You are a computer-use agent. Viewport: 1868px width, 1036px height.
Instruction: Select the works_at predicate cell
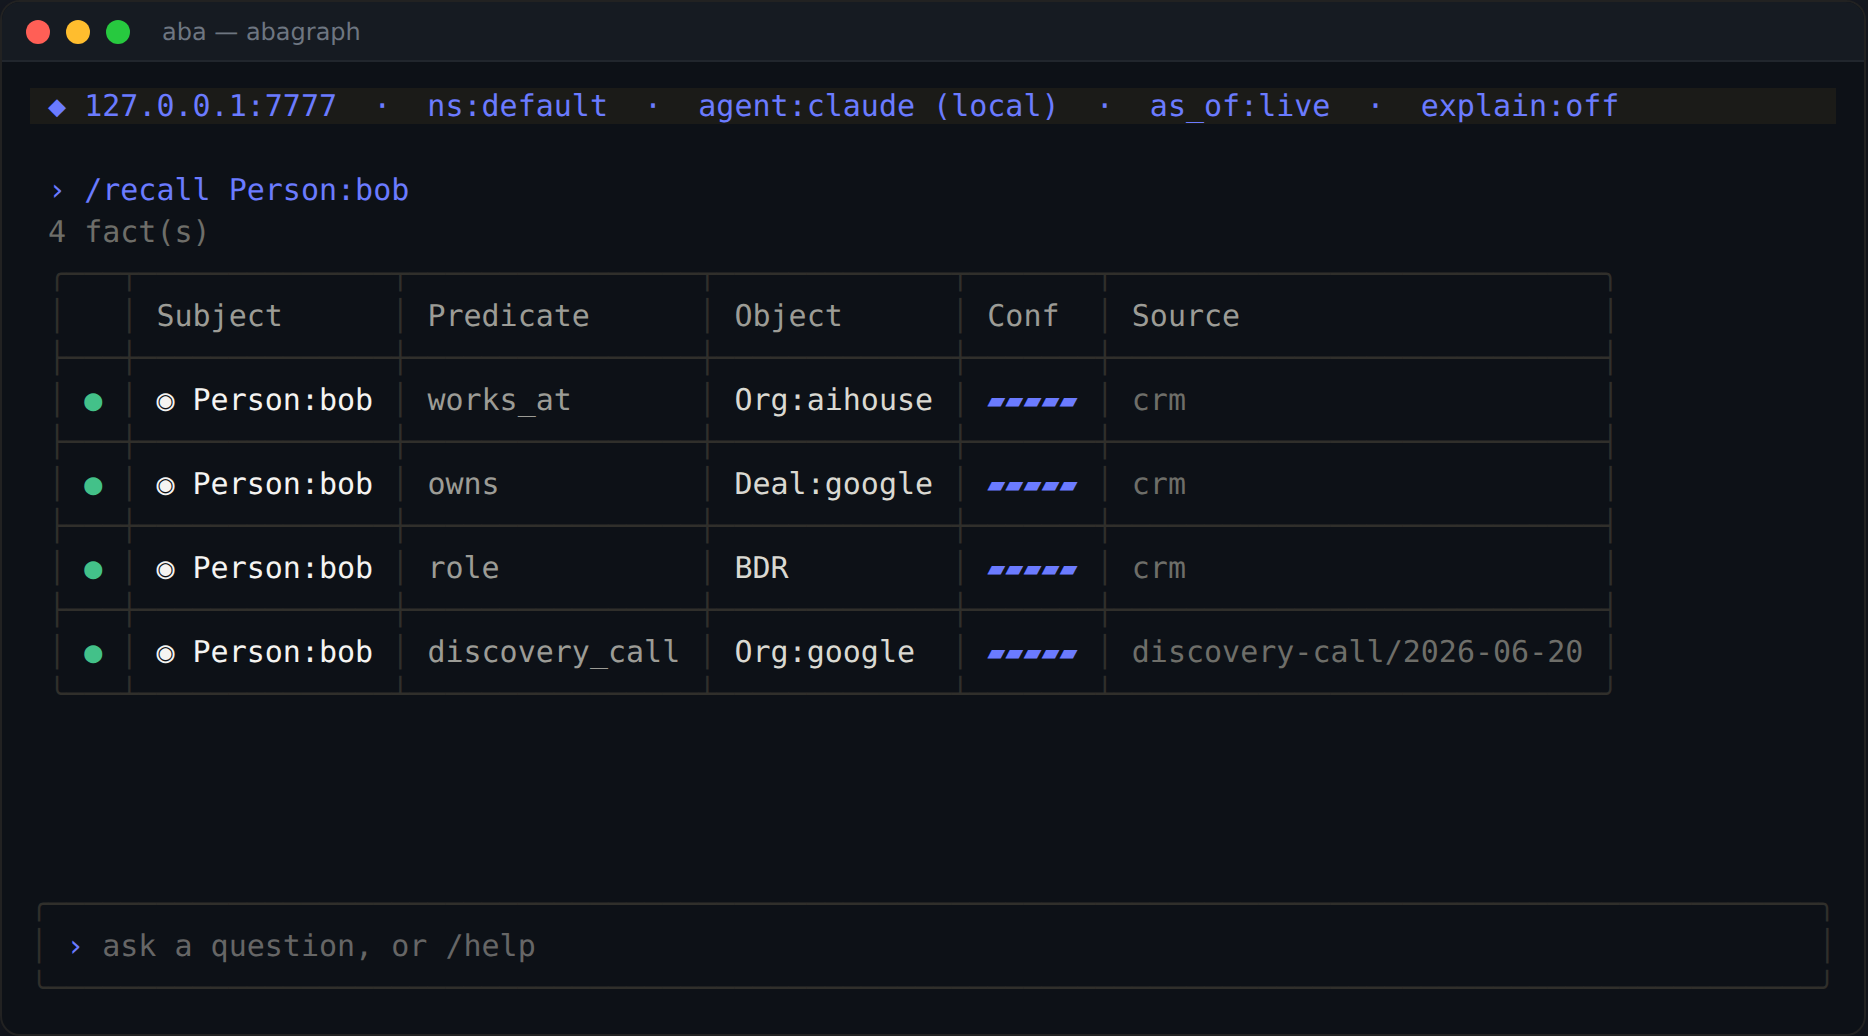coord(499,400)
